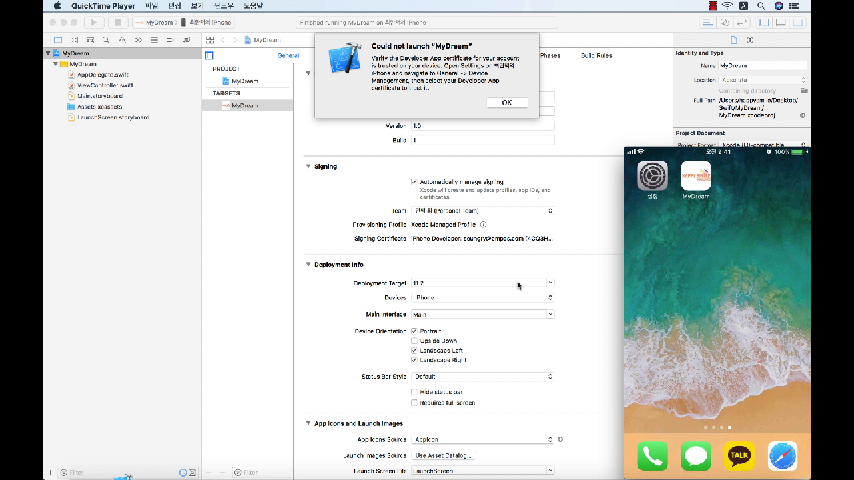
Task: Select the MyDream target in targets list
Action: 247,105
